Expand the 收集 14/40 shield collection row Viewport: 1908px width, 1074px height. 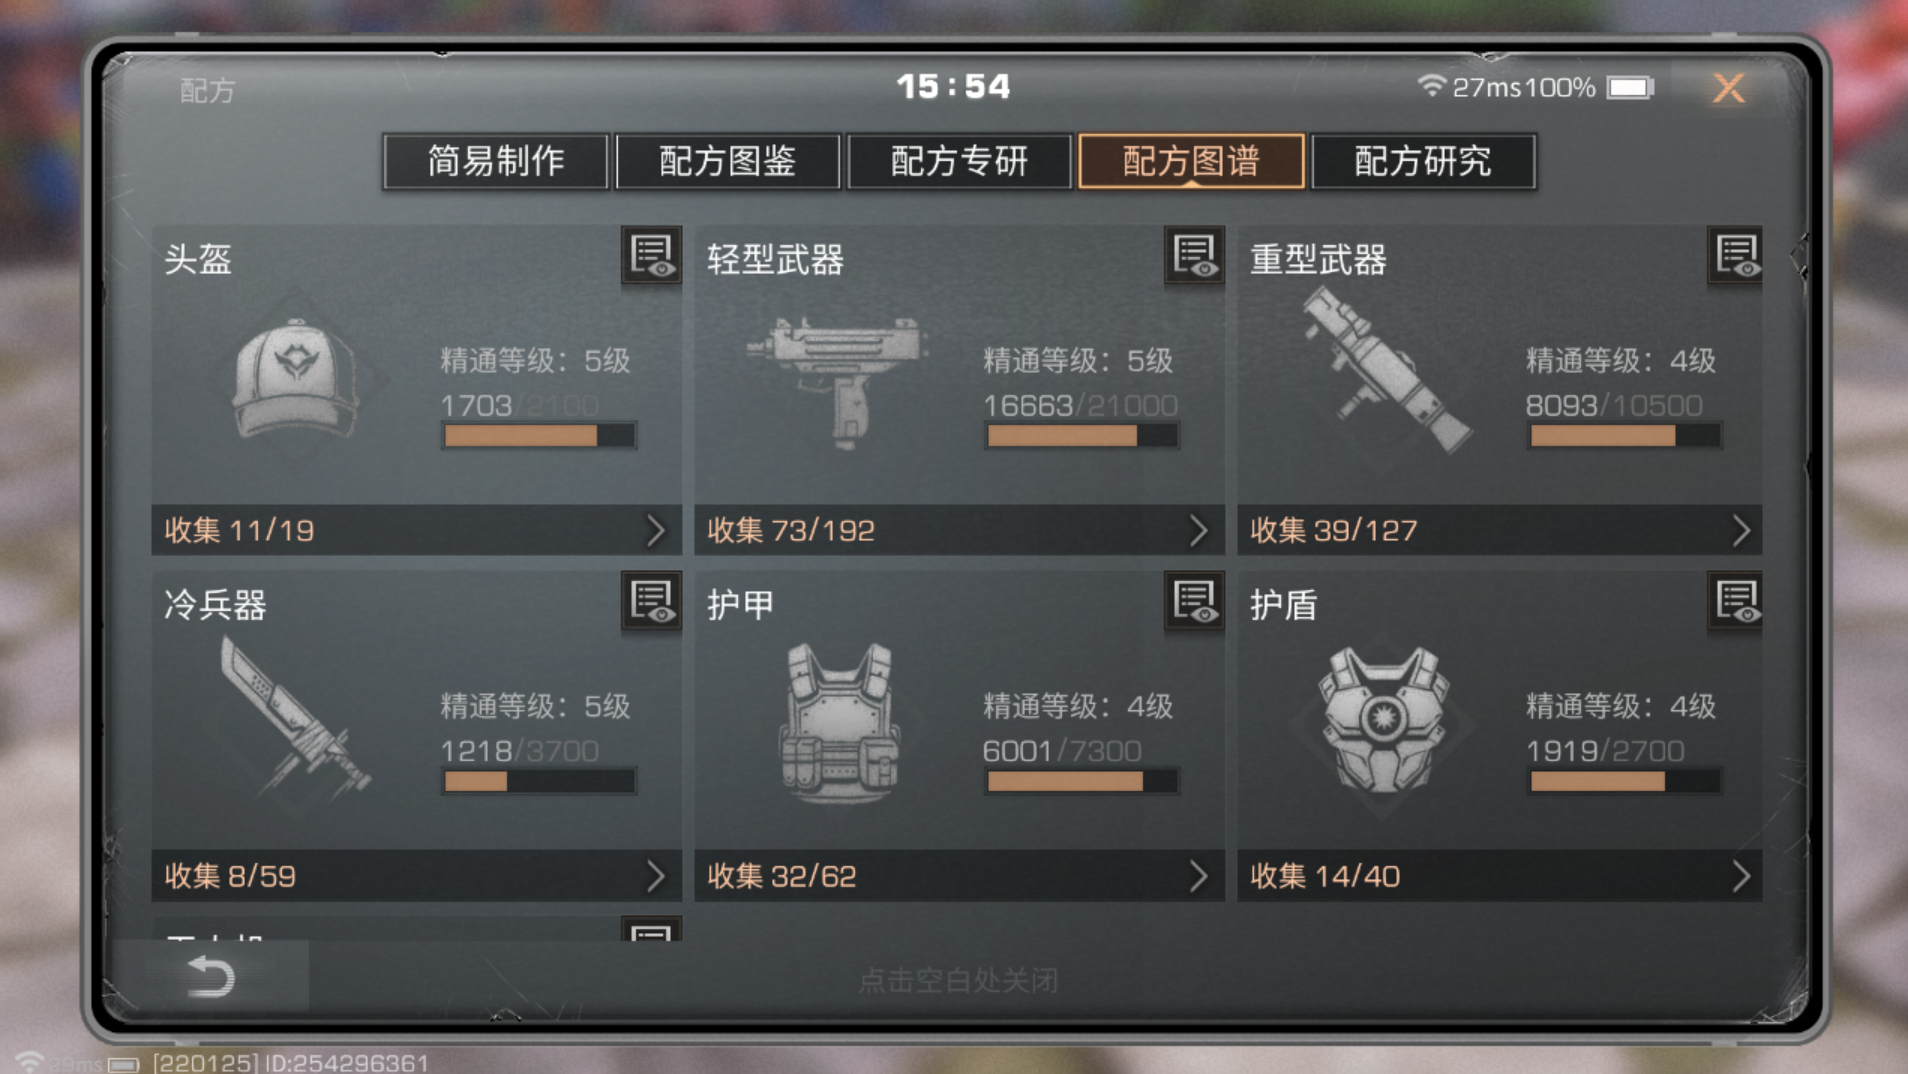1500,876
